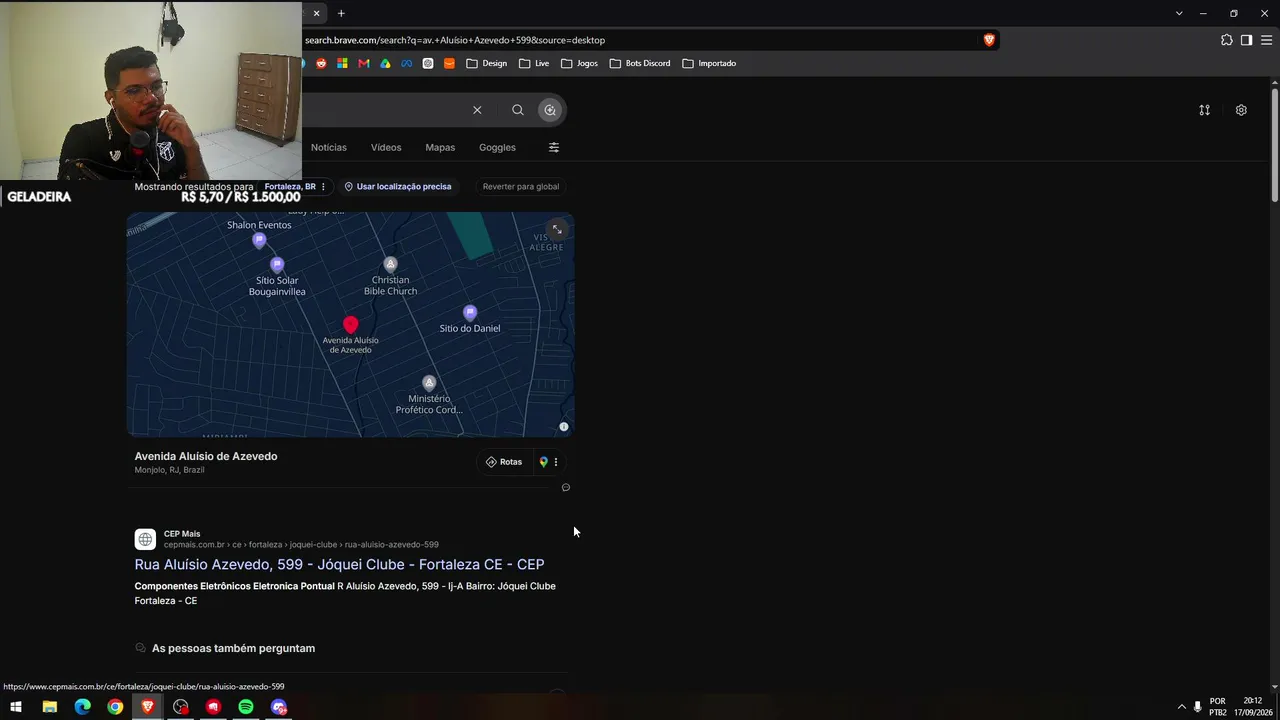Open the Bots Discord bookmarks folder
This screenshot has height=720, width=1280.
[640, 63]
